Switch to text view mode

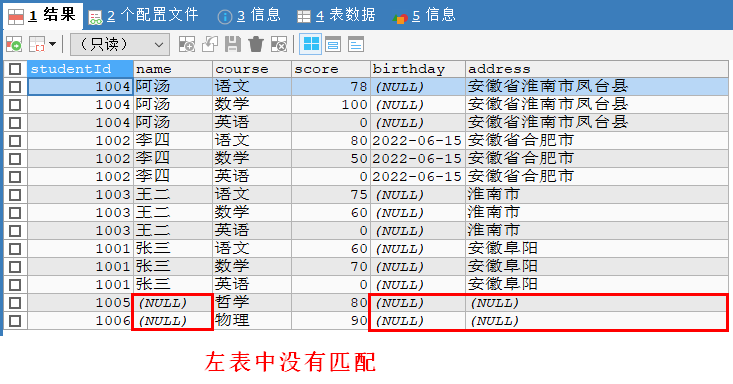[356, 44]
